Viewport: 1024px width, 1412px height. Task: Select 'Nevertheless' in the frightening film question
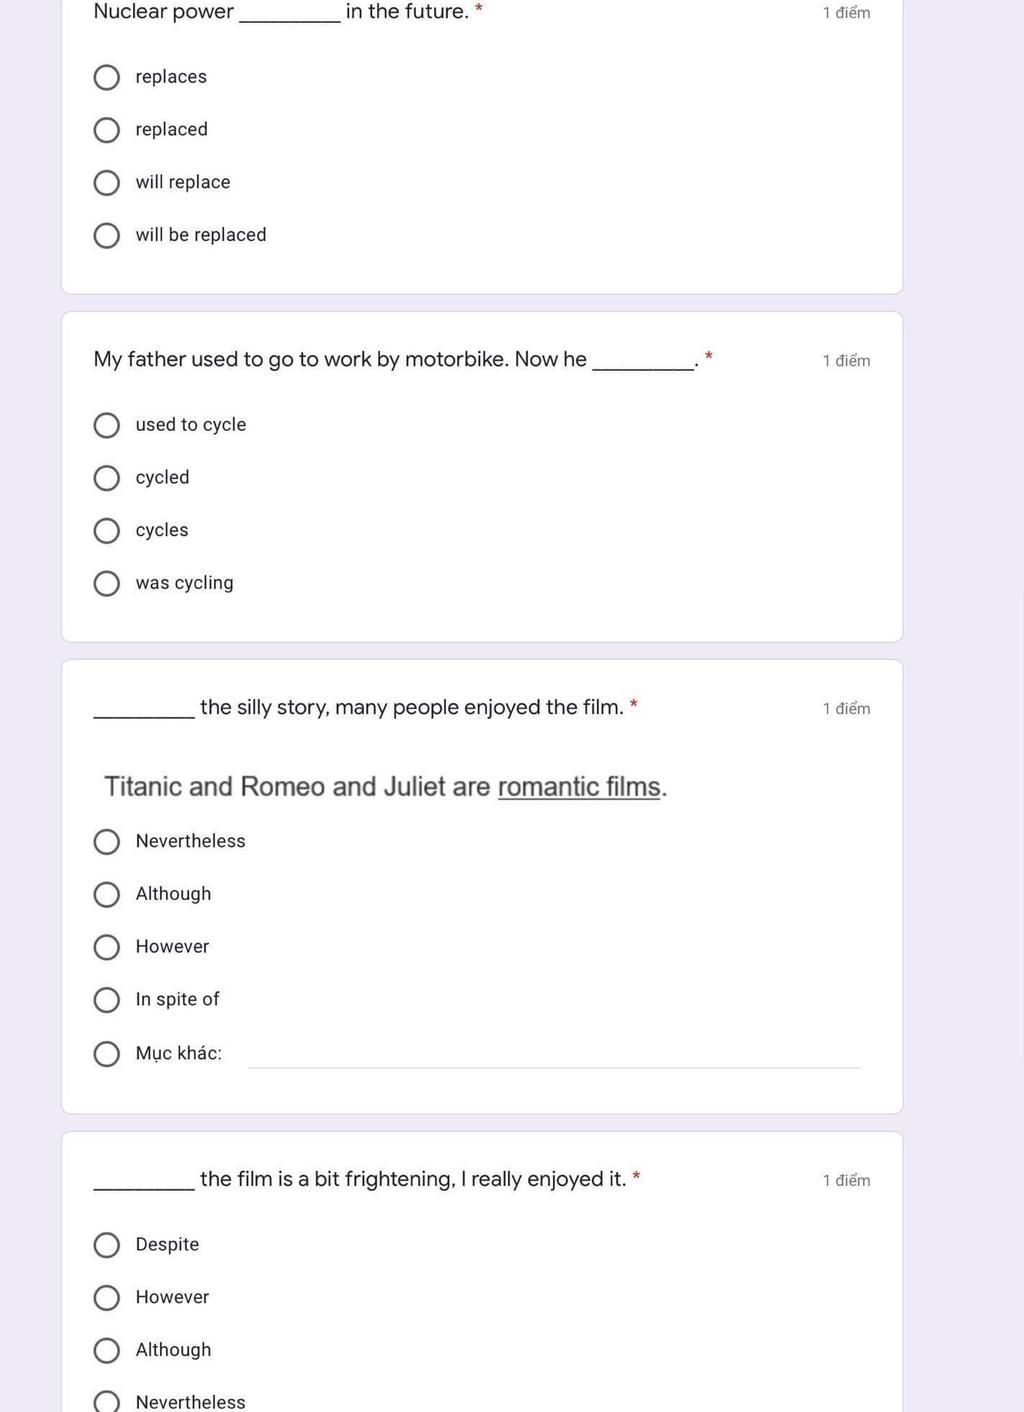coord(107,1402)
